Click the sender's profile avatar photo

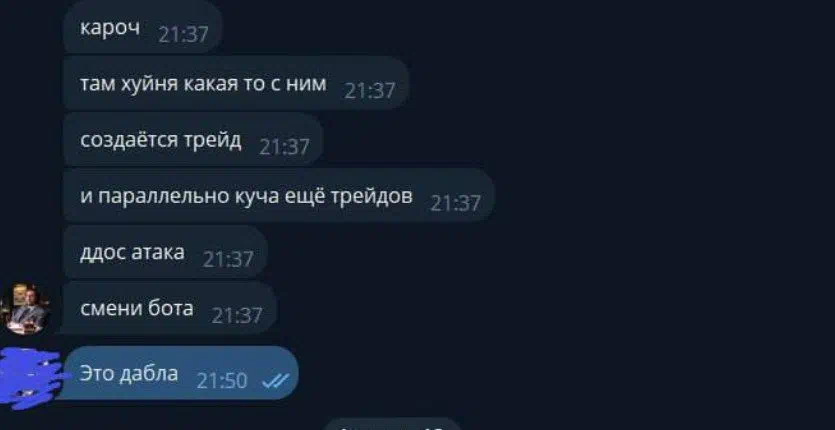(x=25, y=309)
